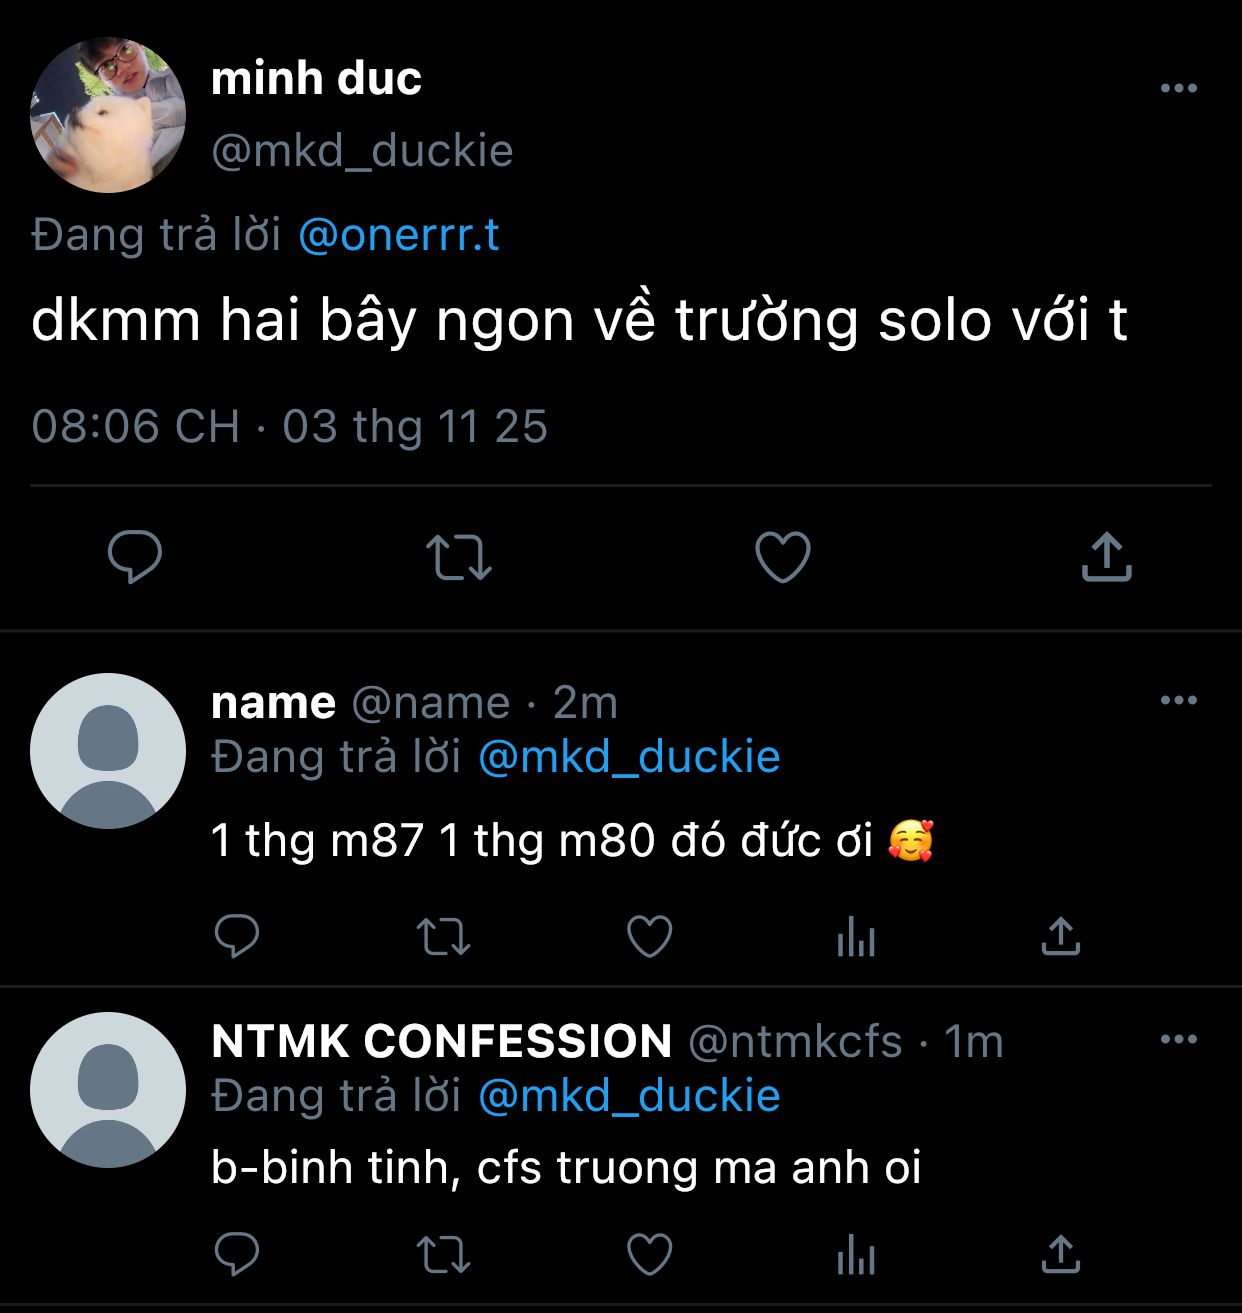This screenshot has width=1242, height=1313.
Task: View analytics for NTMK CONFESSION reply
Action: point(856,1255)
